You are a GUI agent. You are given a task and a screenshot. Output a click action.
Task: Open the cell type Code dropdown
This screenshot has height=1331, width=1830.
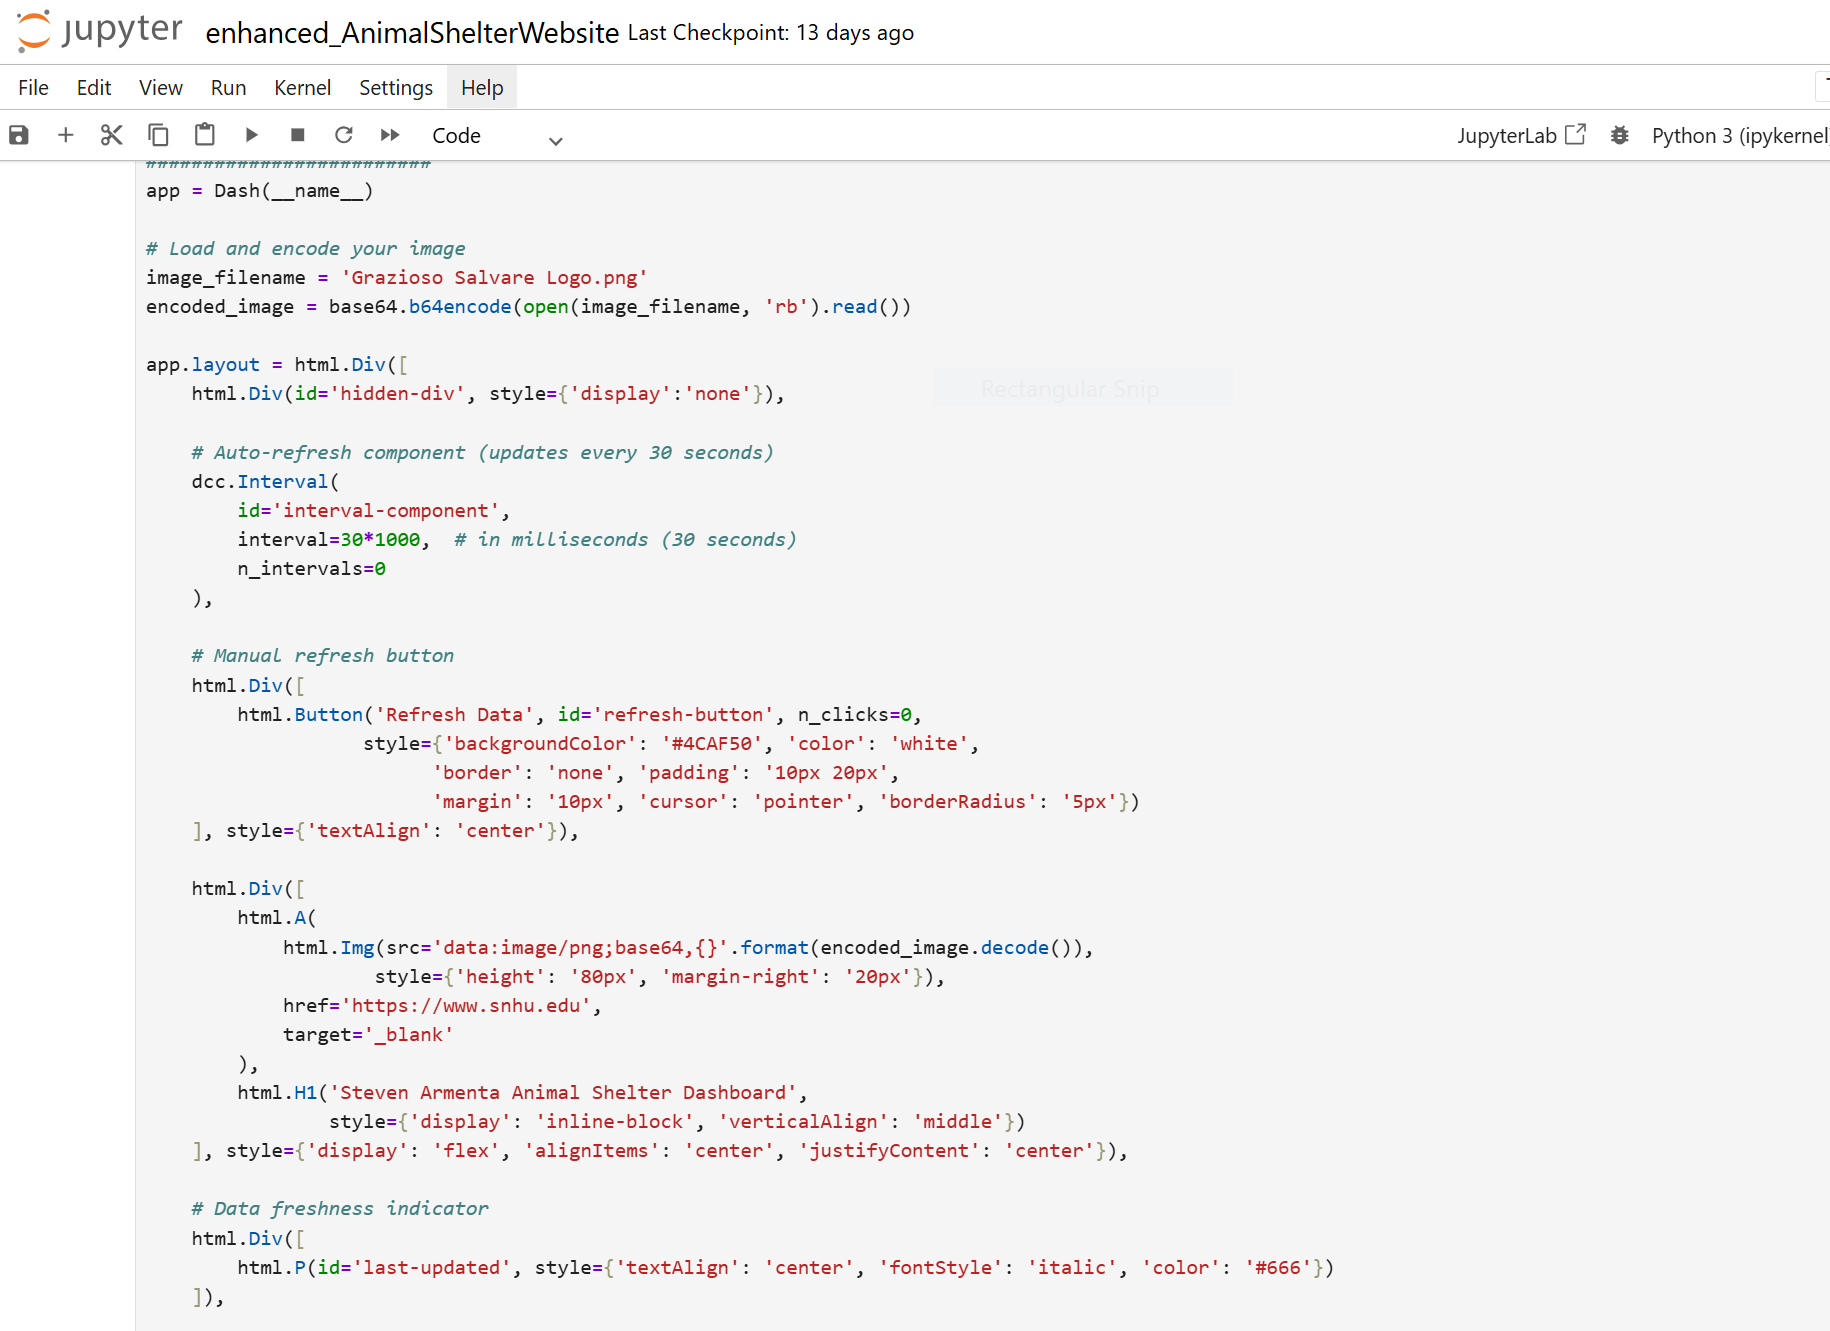(x=497, y=136)
